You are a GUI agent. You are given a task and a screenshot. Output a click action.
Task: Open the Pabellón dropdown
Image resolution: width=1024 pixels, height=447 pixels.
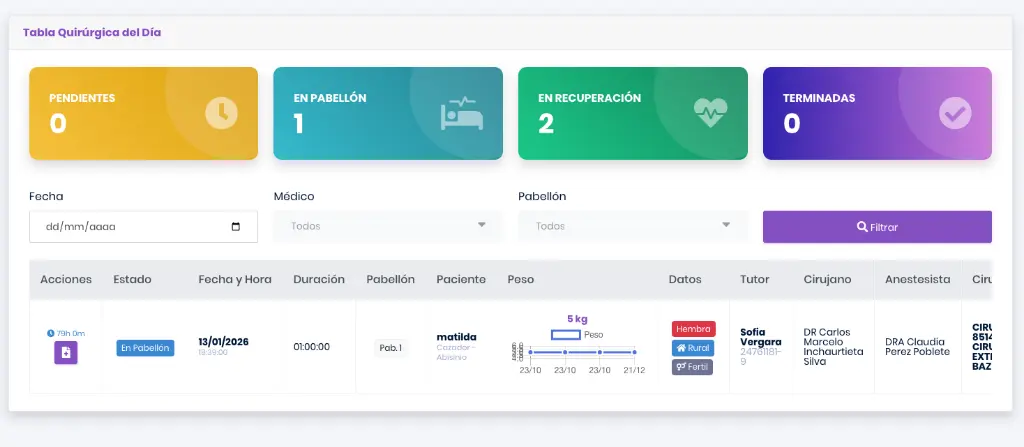coord(633,226)
